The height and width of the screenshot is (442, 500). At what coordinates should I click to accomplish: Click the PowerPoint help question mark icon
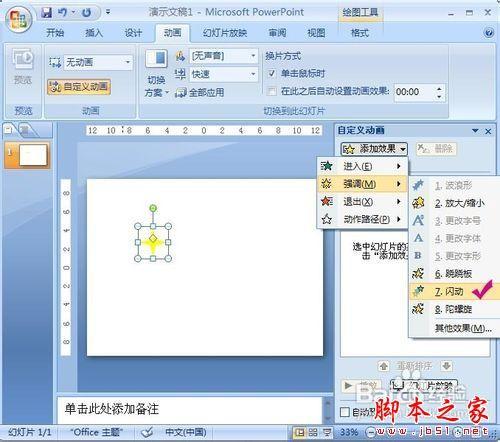click(x=489, y=32)
